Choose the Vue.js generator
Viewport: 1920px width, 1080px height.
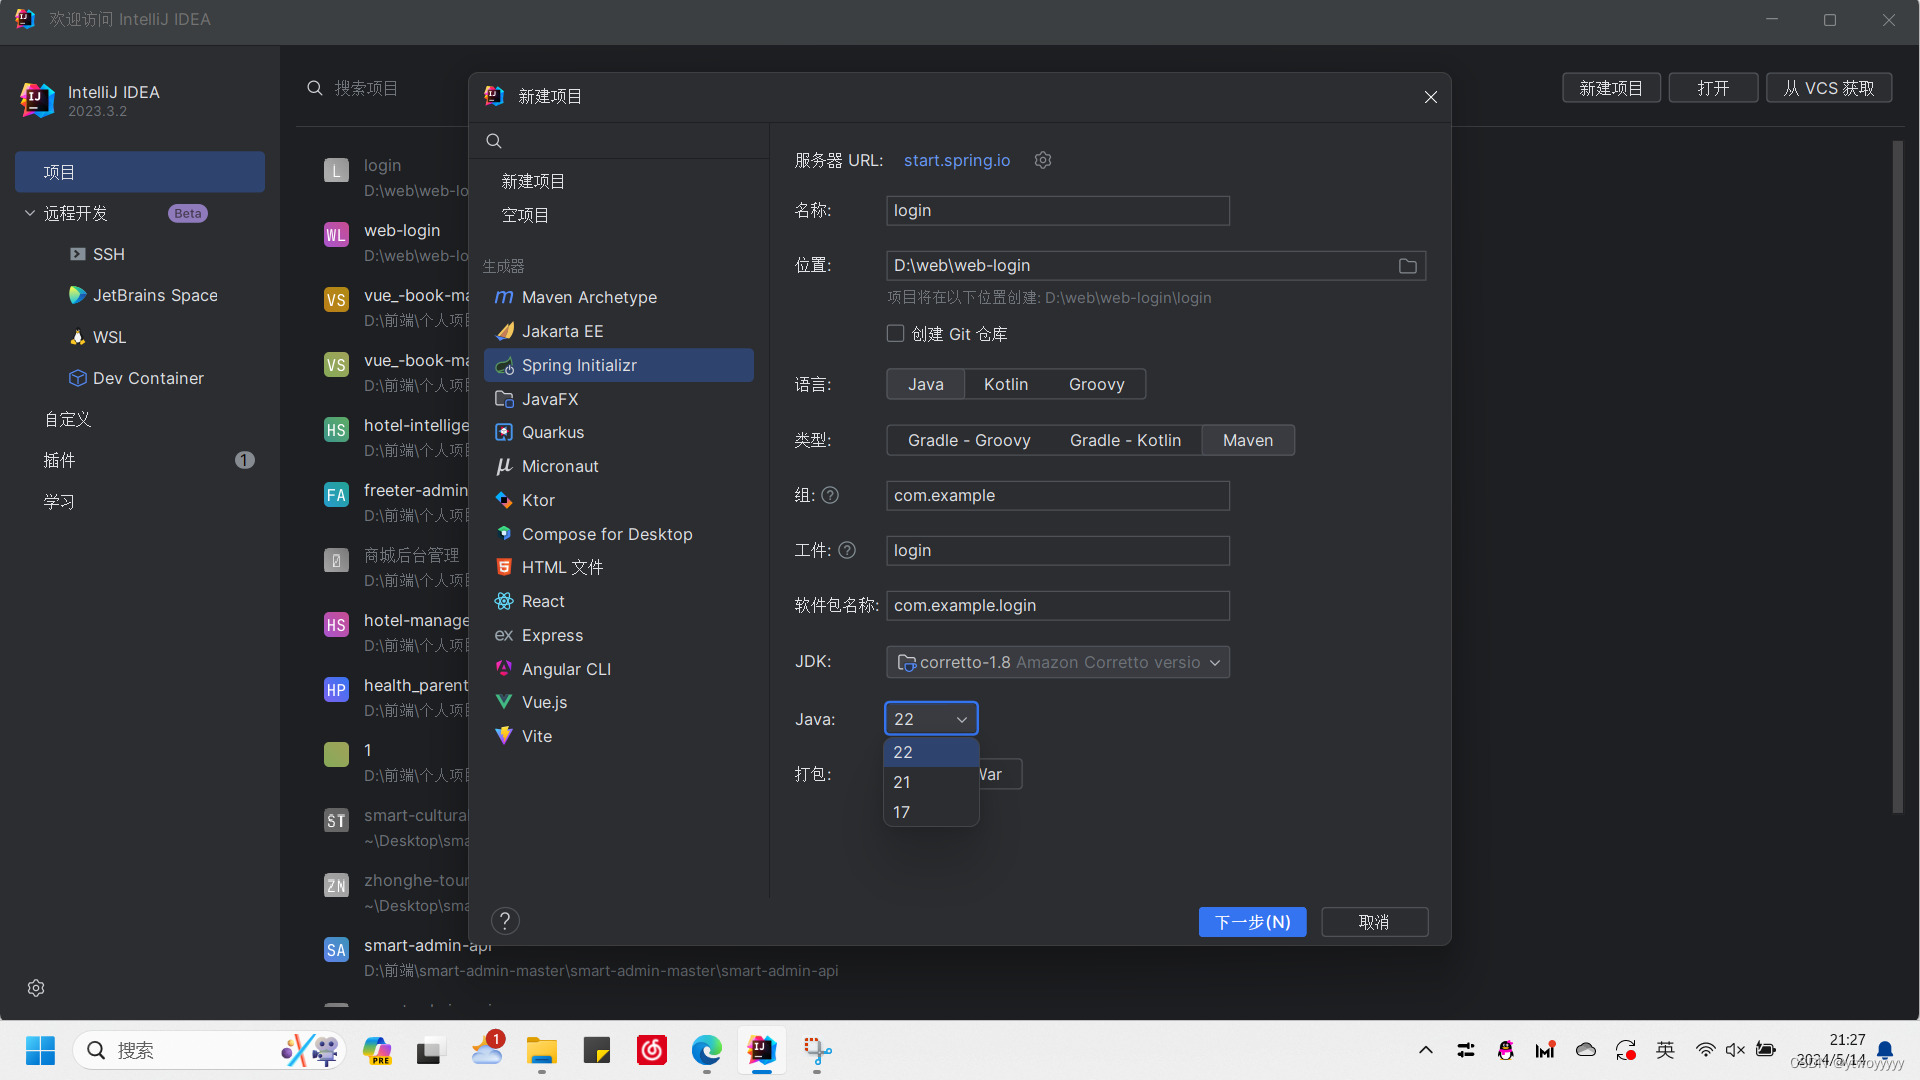[544, 702]
